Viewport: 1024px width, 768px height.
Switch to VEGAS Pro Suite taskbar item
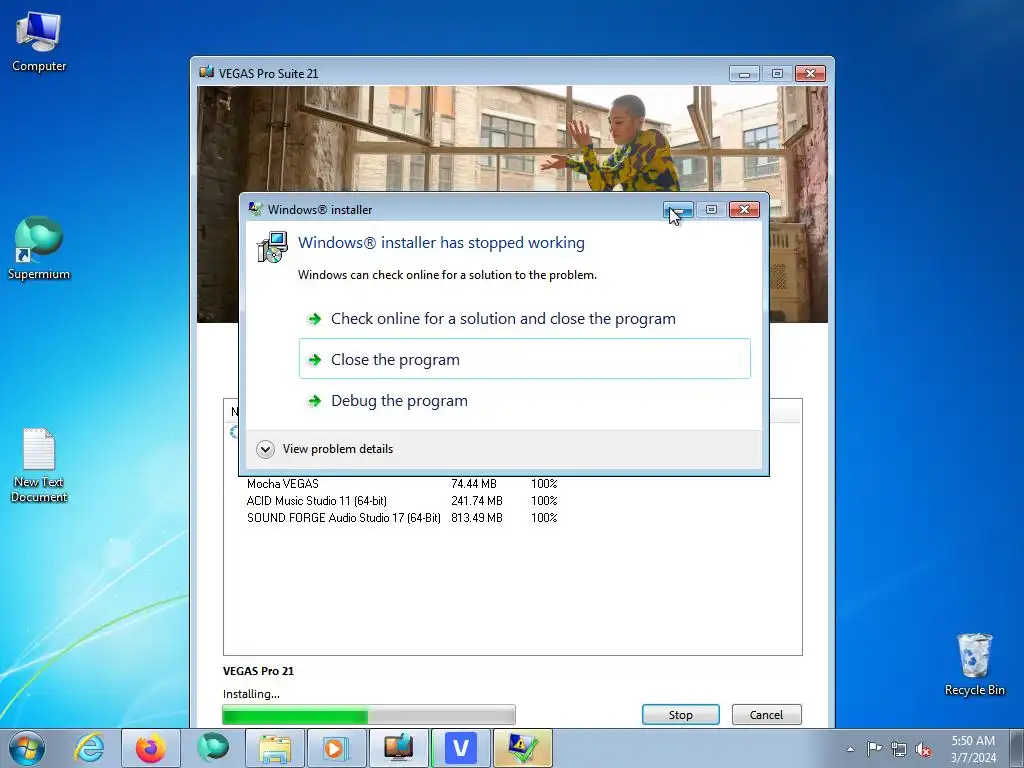(398, 748)
